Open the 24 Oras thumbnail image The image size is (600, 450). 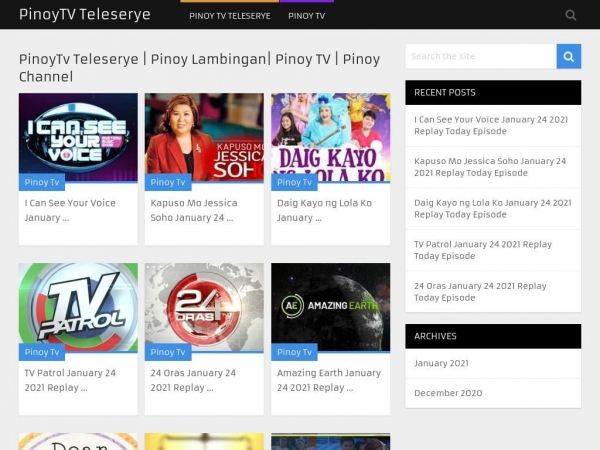[x=204, y=307]
